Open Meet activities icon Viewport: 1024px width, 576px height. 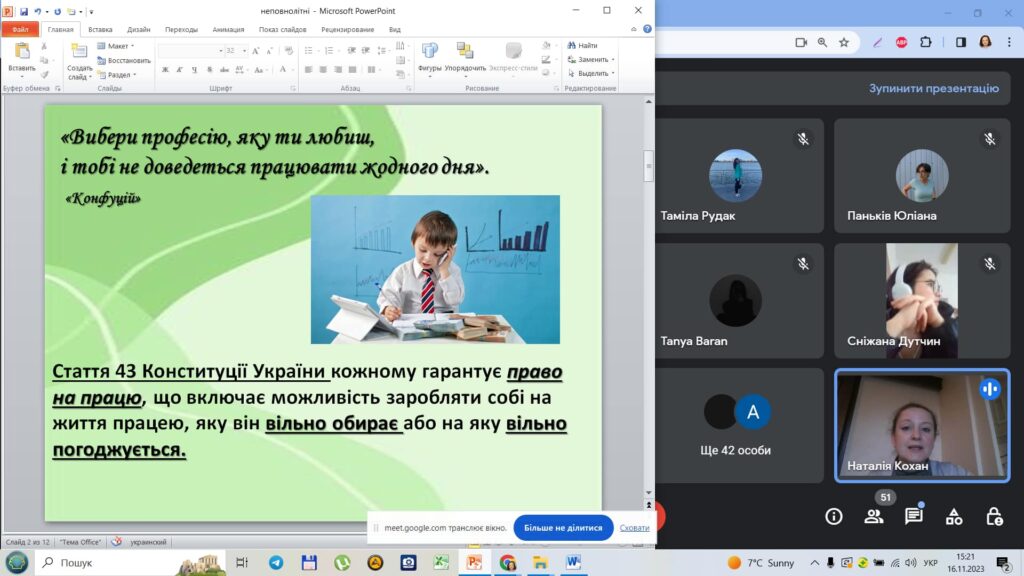tap(954, 516)
